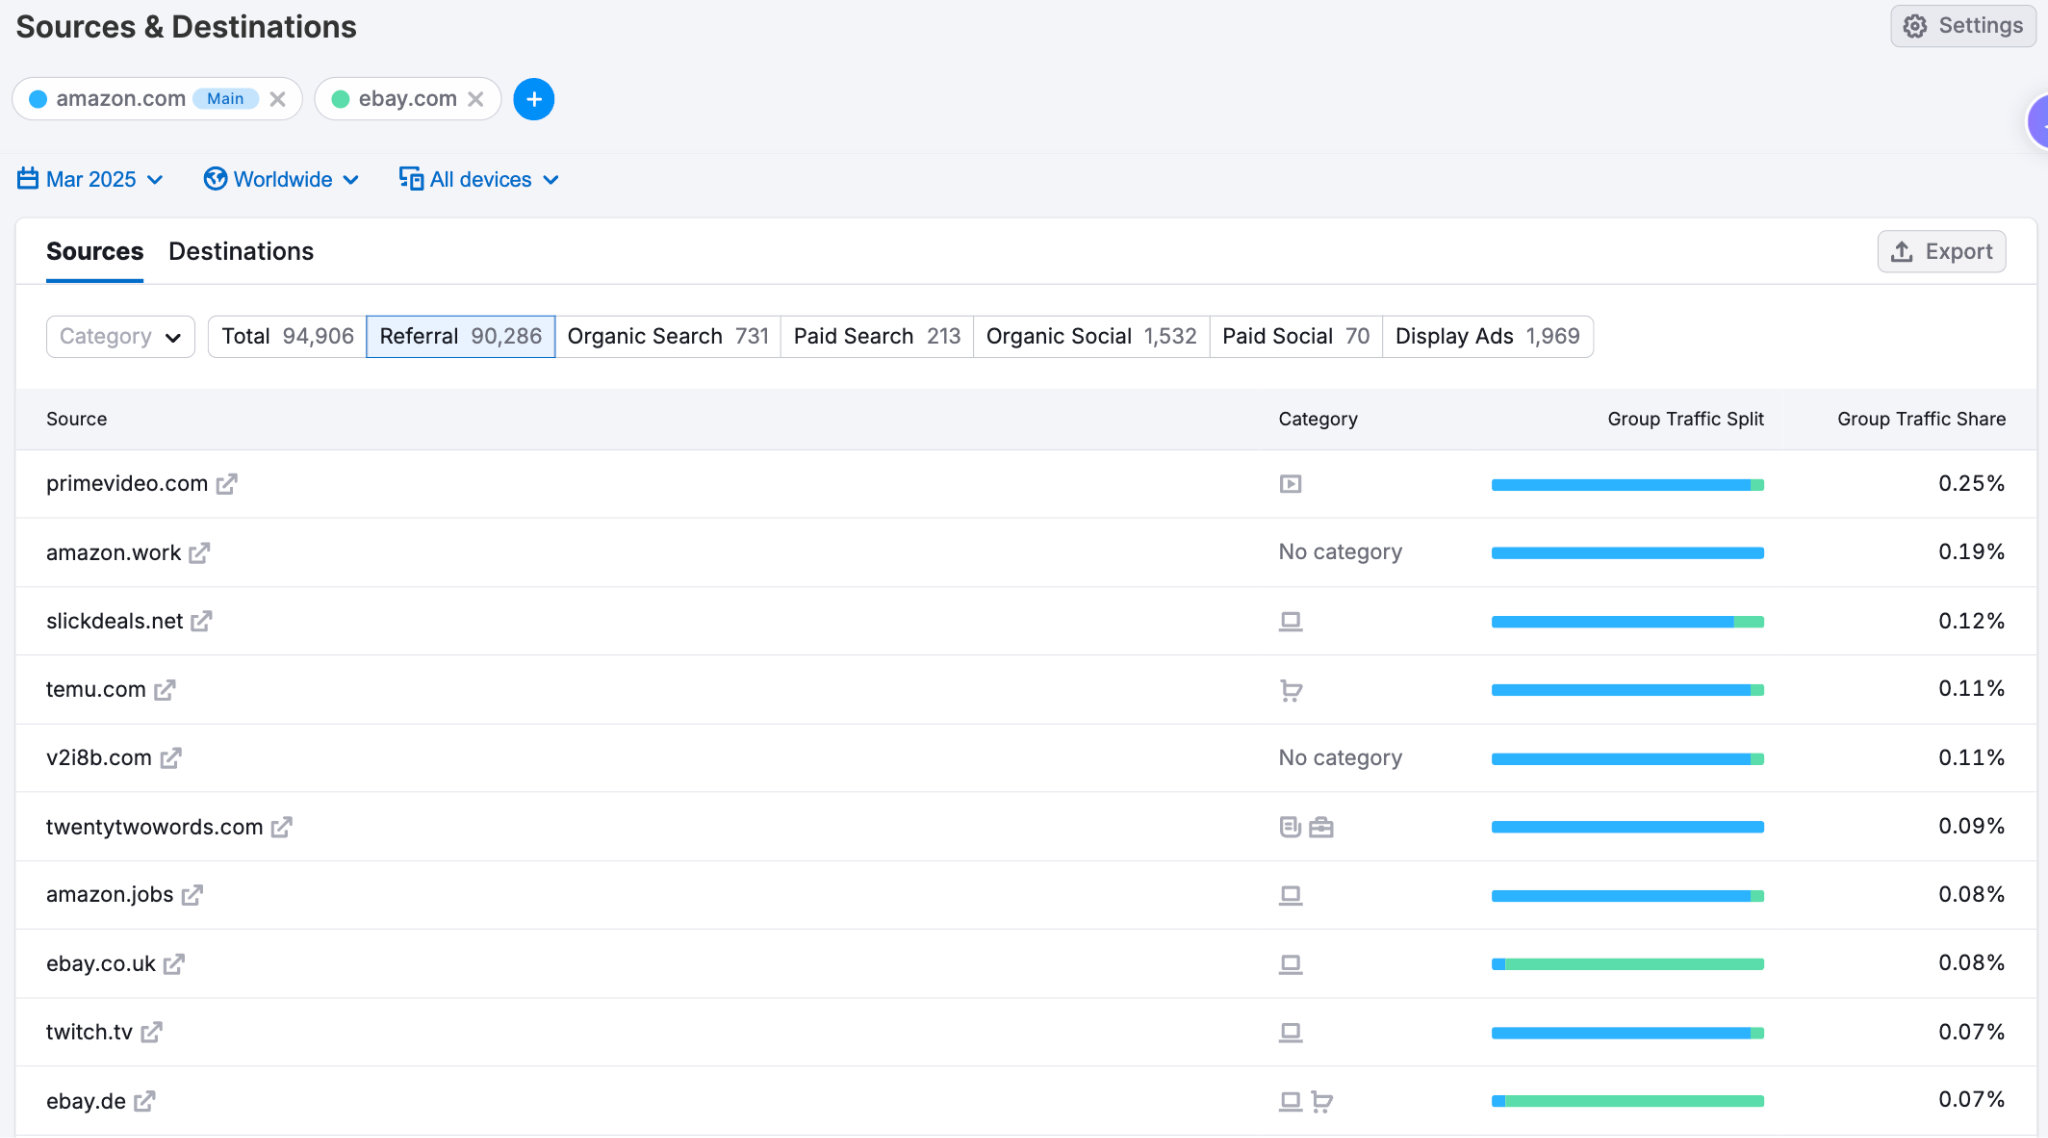Viewport: 2048px width, 1138px height.
Task: Open the external link icon beside amazon.work
Action: coord(200,553)
